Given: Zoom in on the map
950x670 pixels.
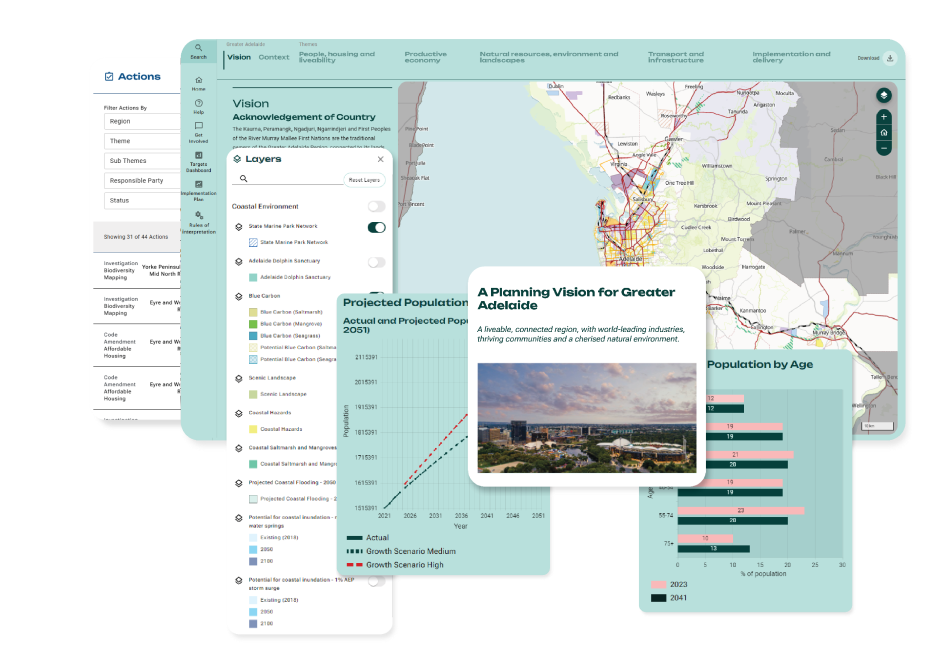Looking at the screenshot, I should coord(883,117).
